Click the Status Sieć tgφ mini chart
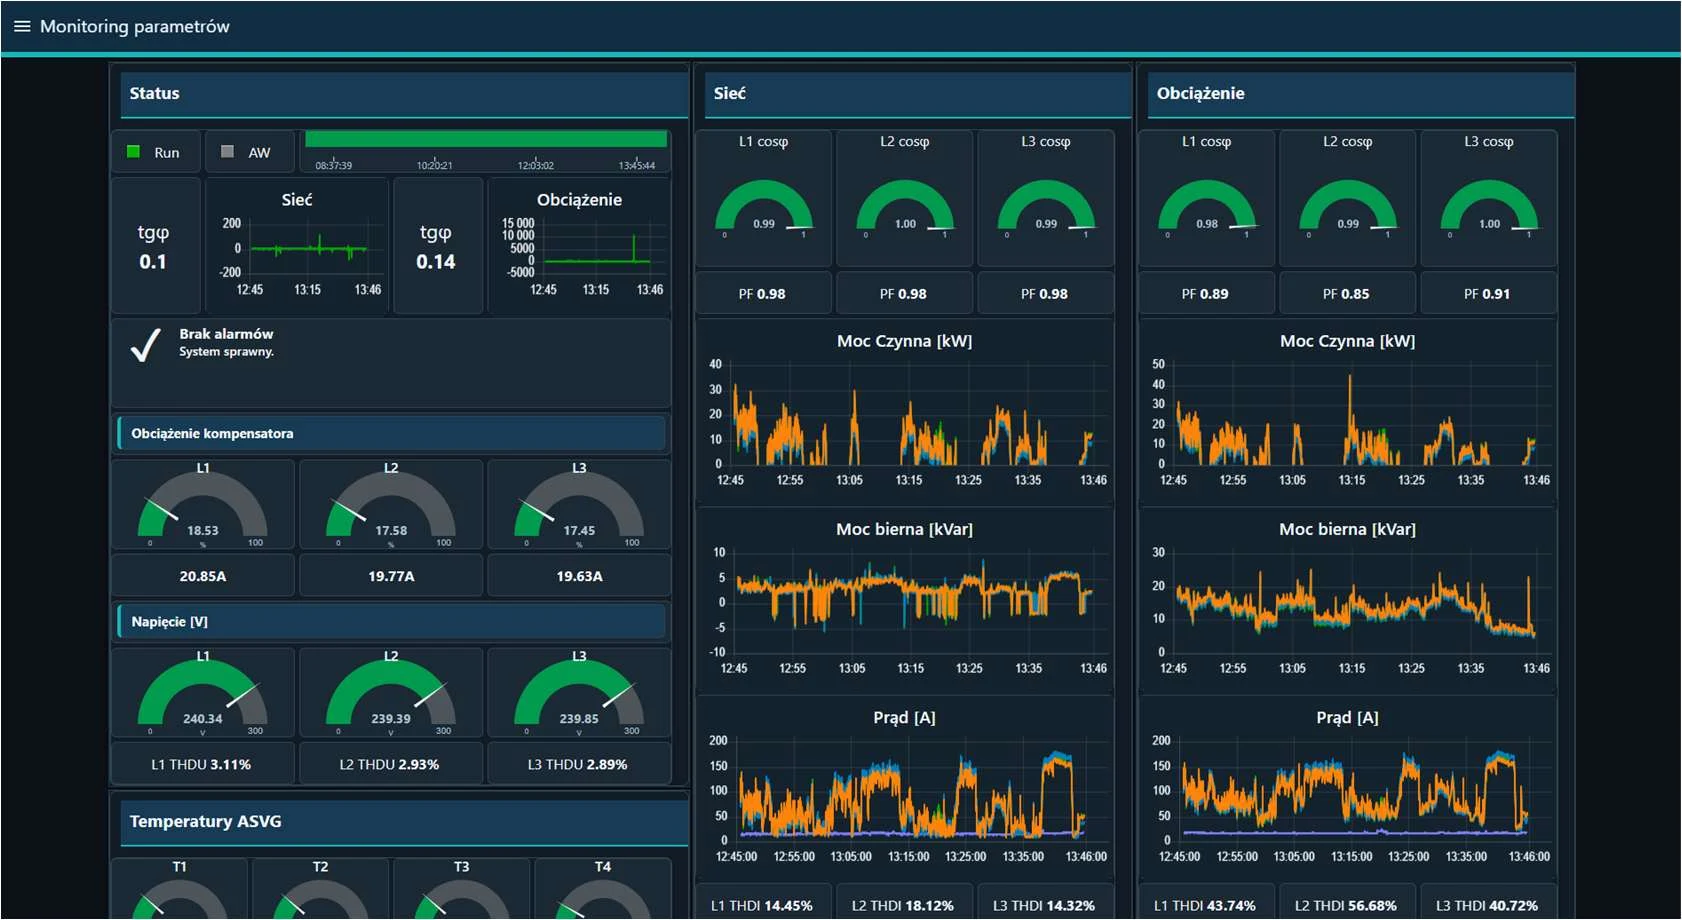This screenshot has height=920, width=1682. 297,246
